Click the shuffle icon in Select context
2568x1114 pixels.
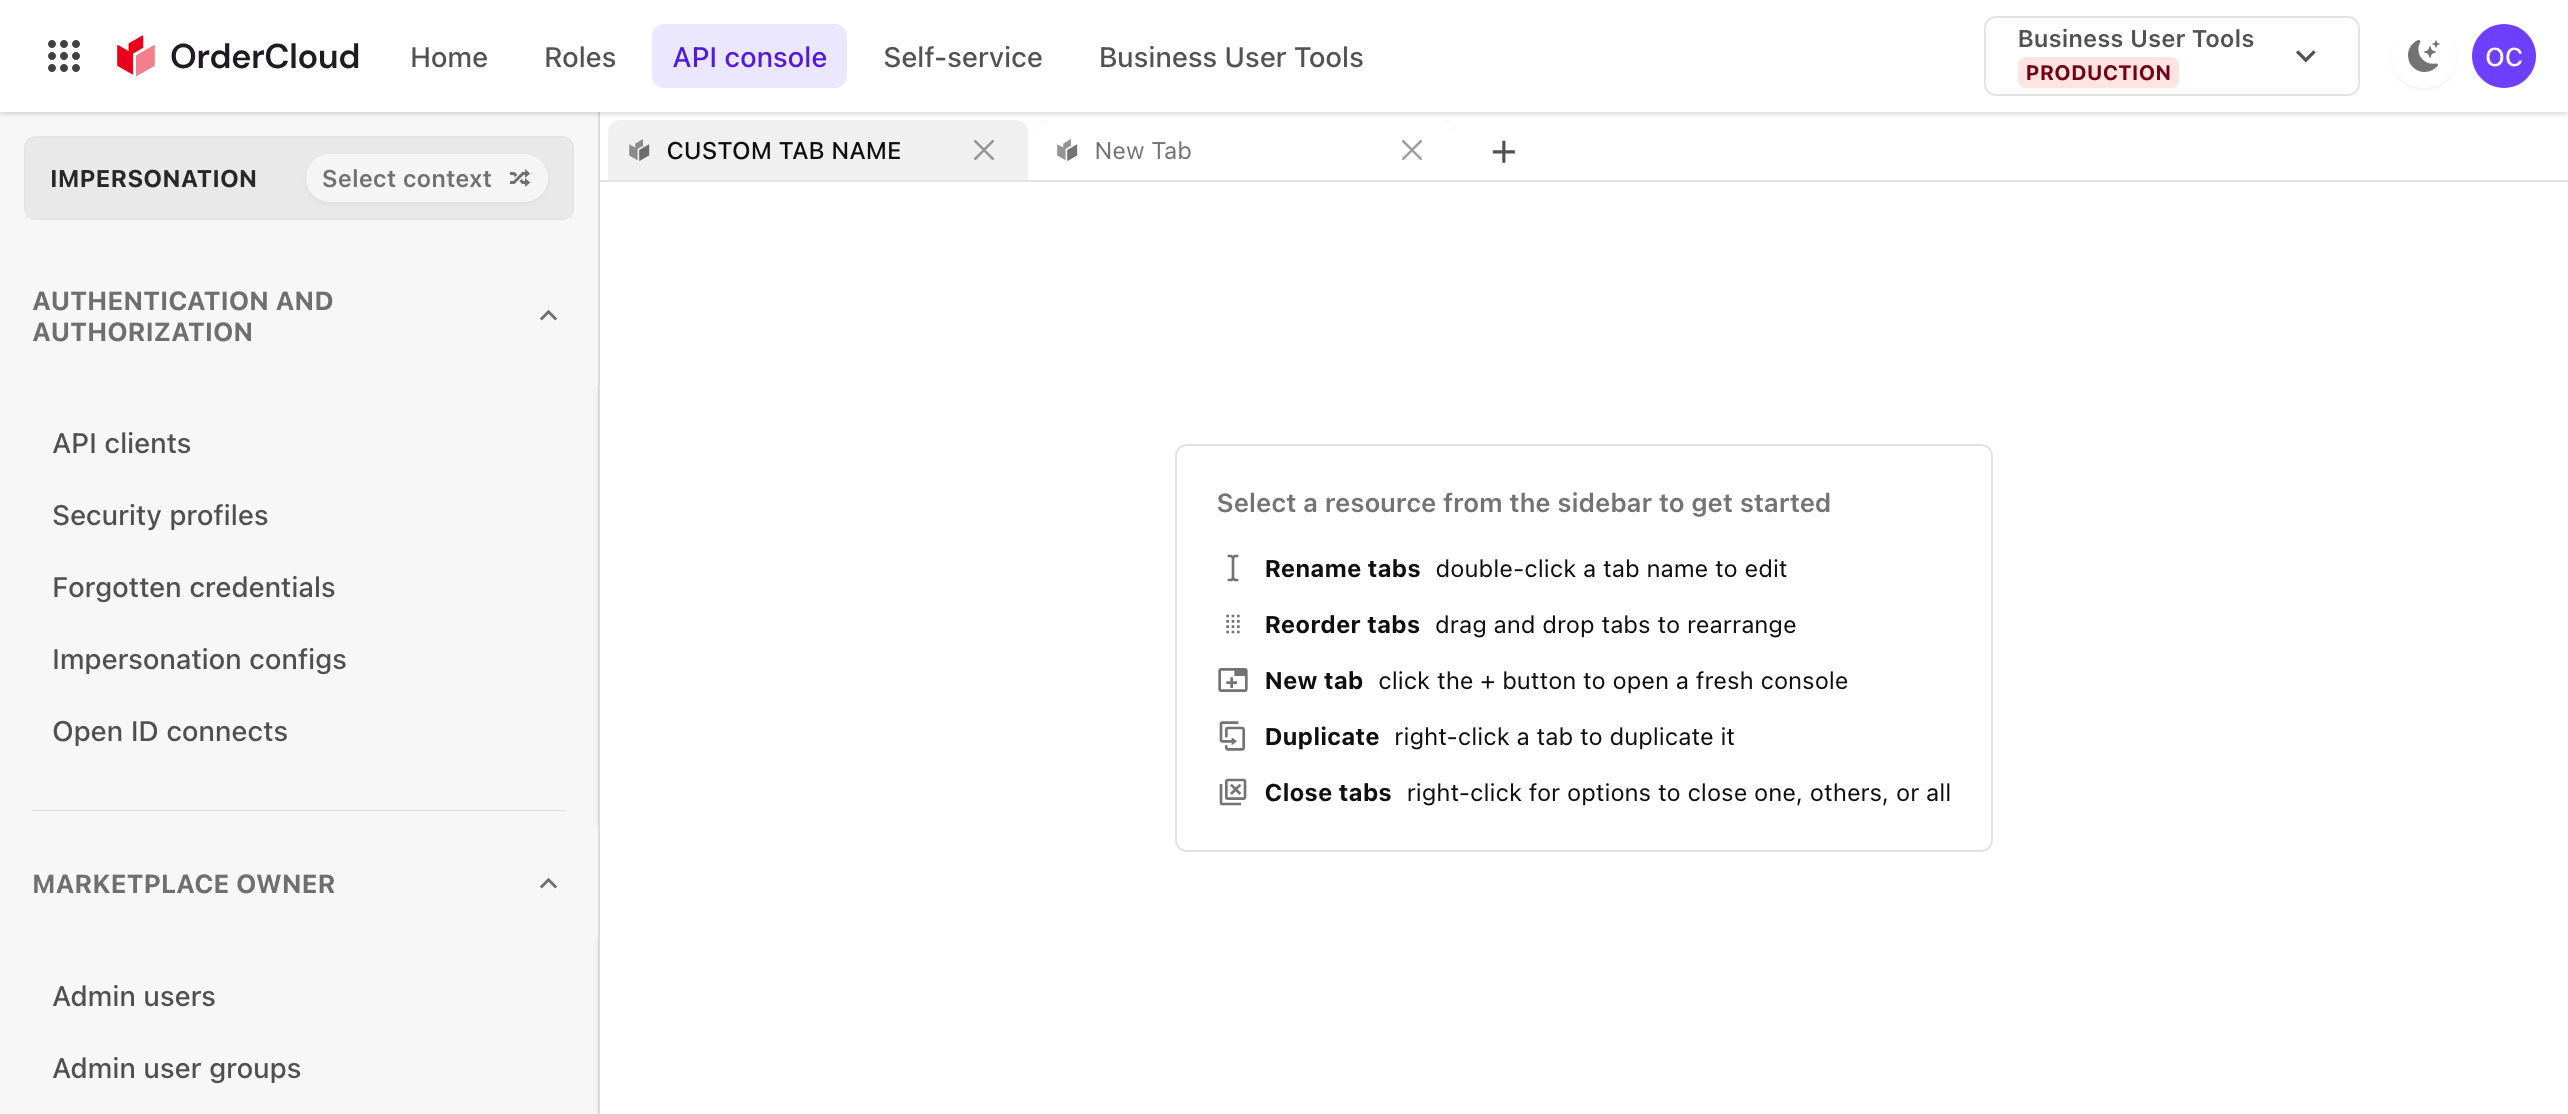(519, 178)
